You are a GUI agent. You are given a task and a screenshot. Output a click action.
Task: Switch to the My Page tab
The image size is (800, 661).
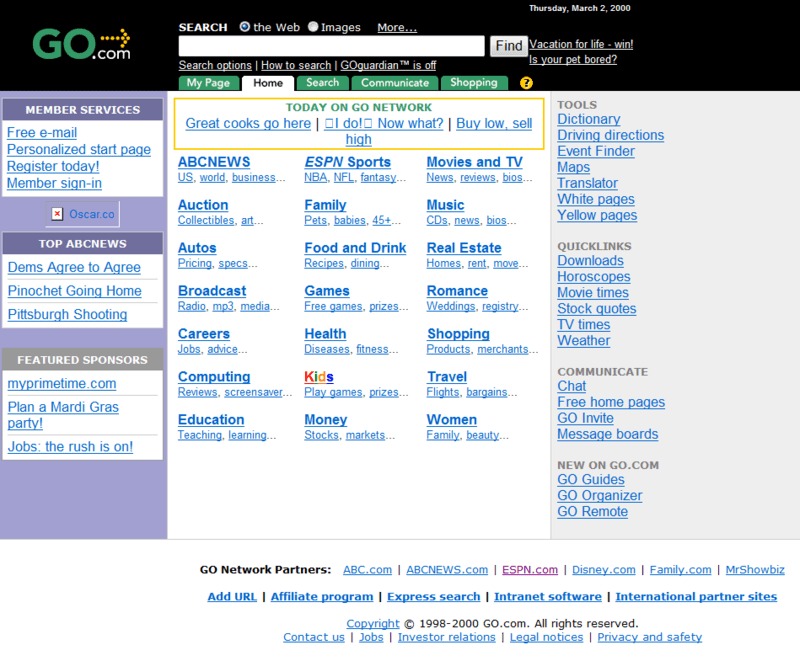[208, 83]
